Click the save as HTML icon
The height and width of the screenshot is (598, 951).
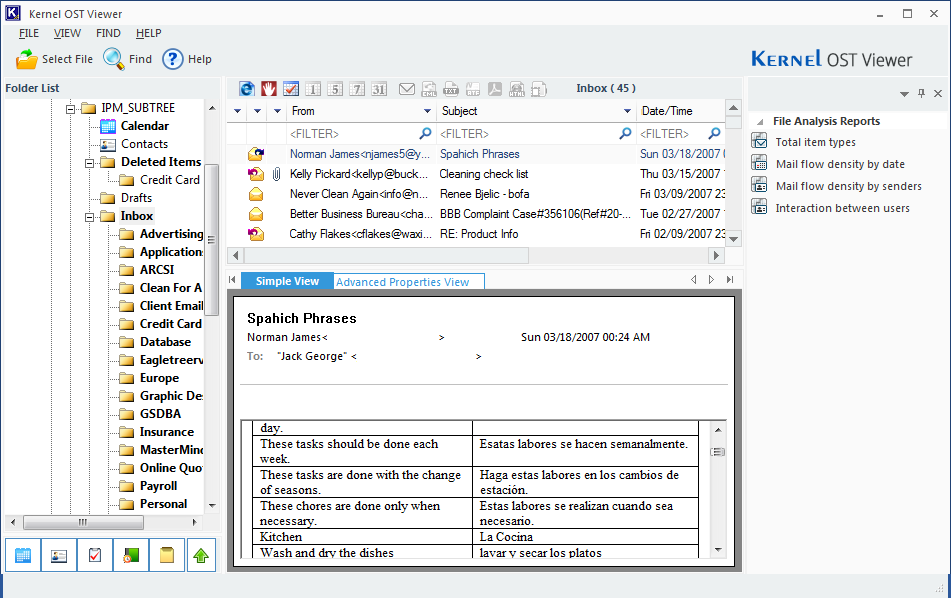point(517,89)
